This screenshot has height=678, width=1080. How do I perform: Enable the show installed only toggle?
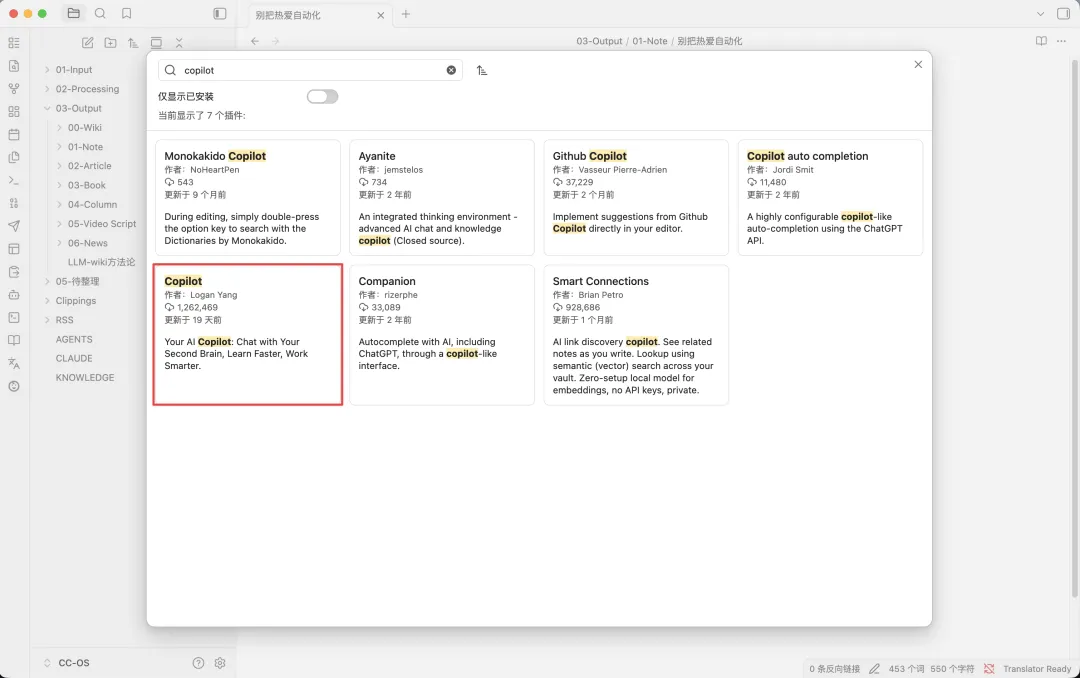click(322, 97)
